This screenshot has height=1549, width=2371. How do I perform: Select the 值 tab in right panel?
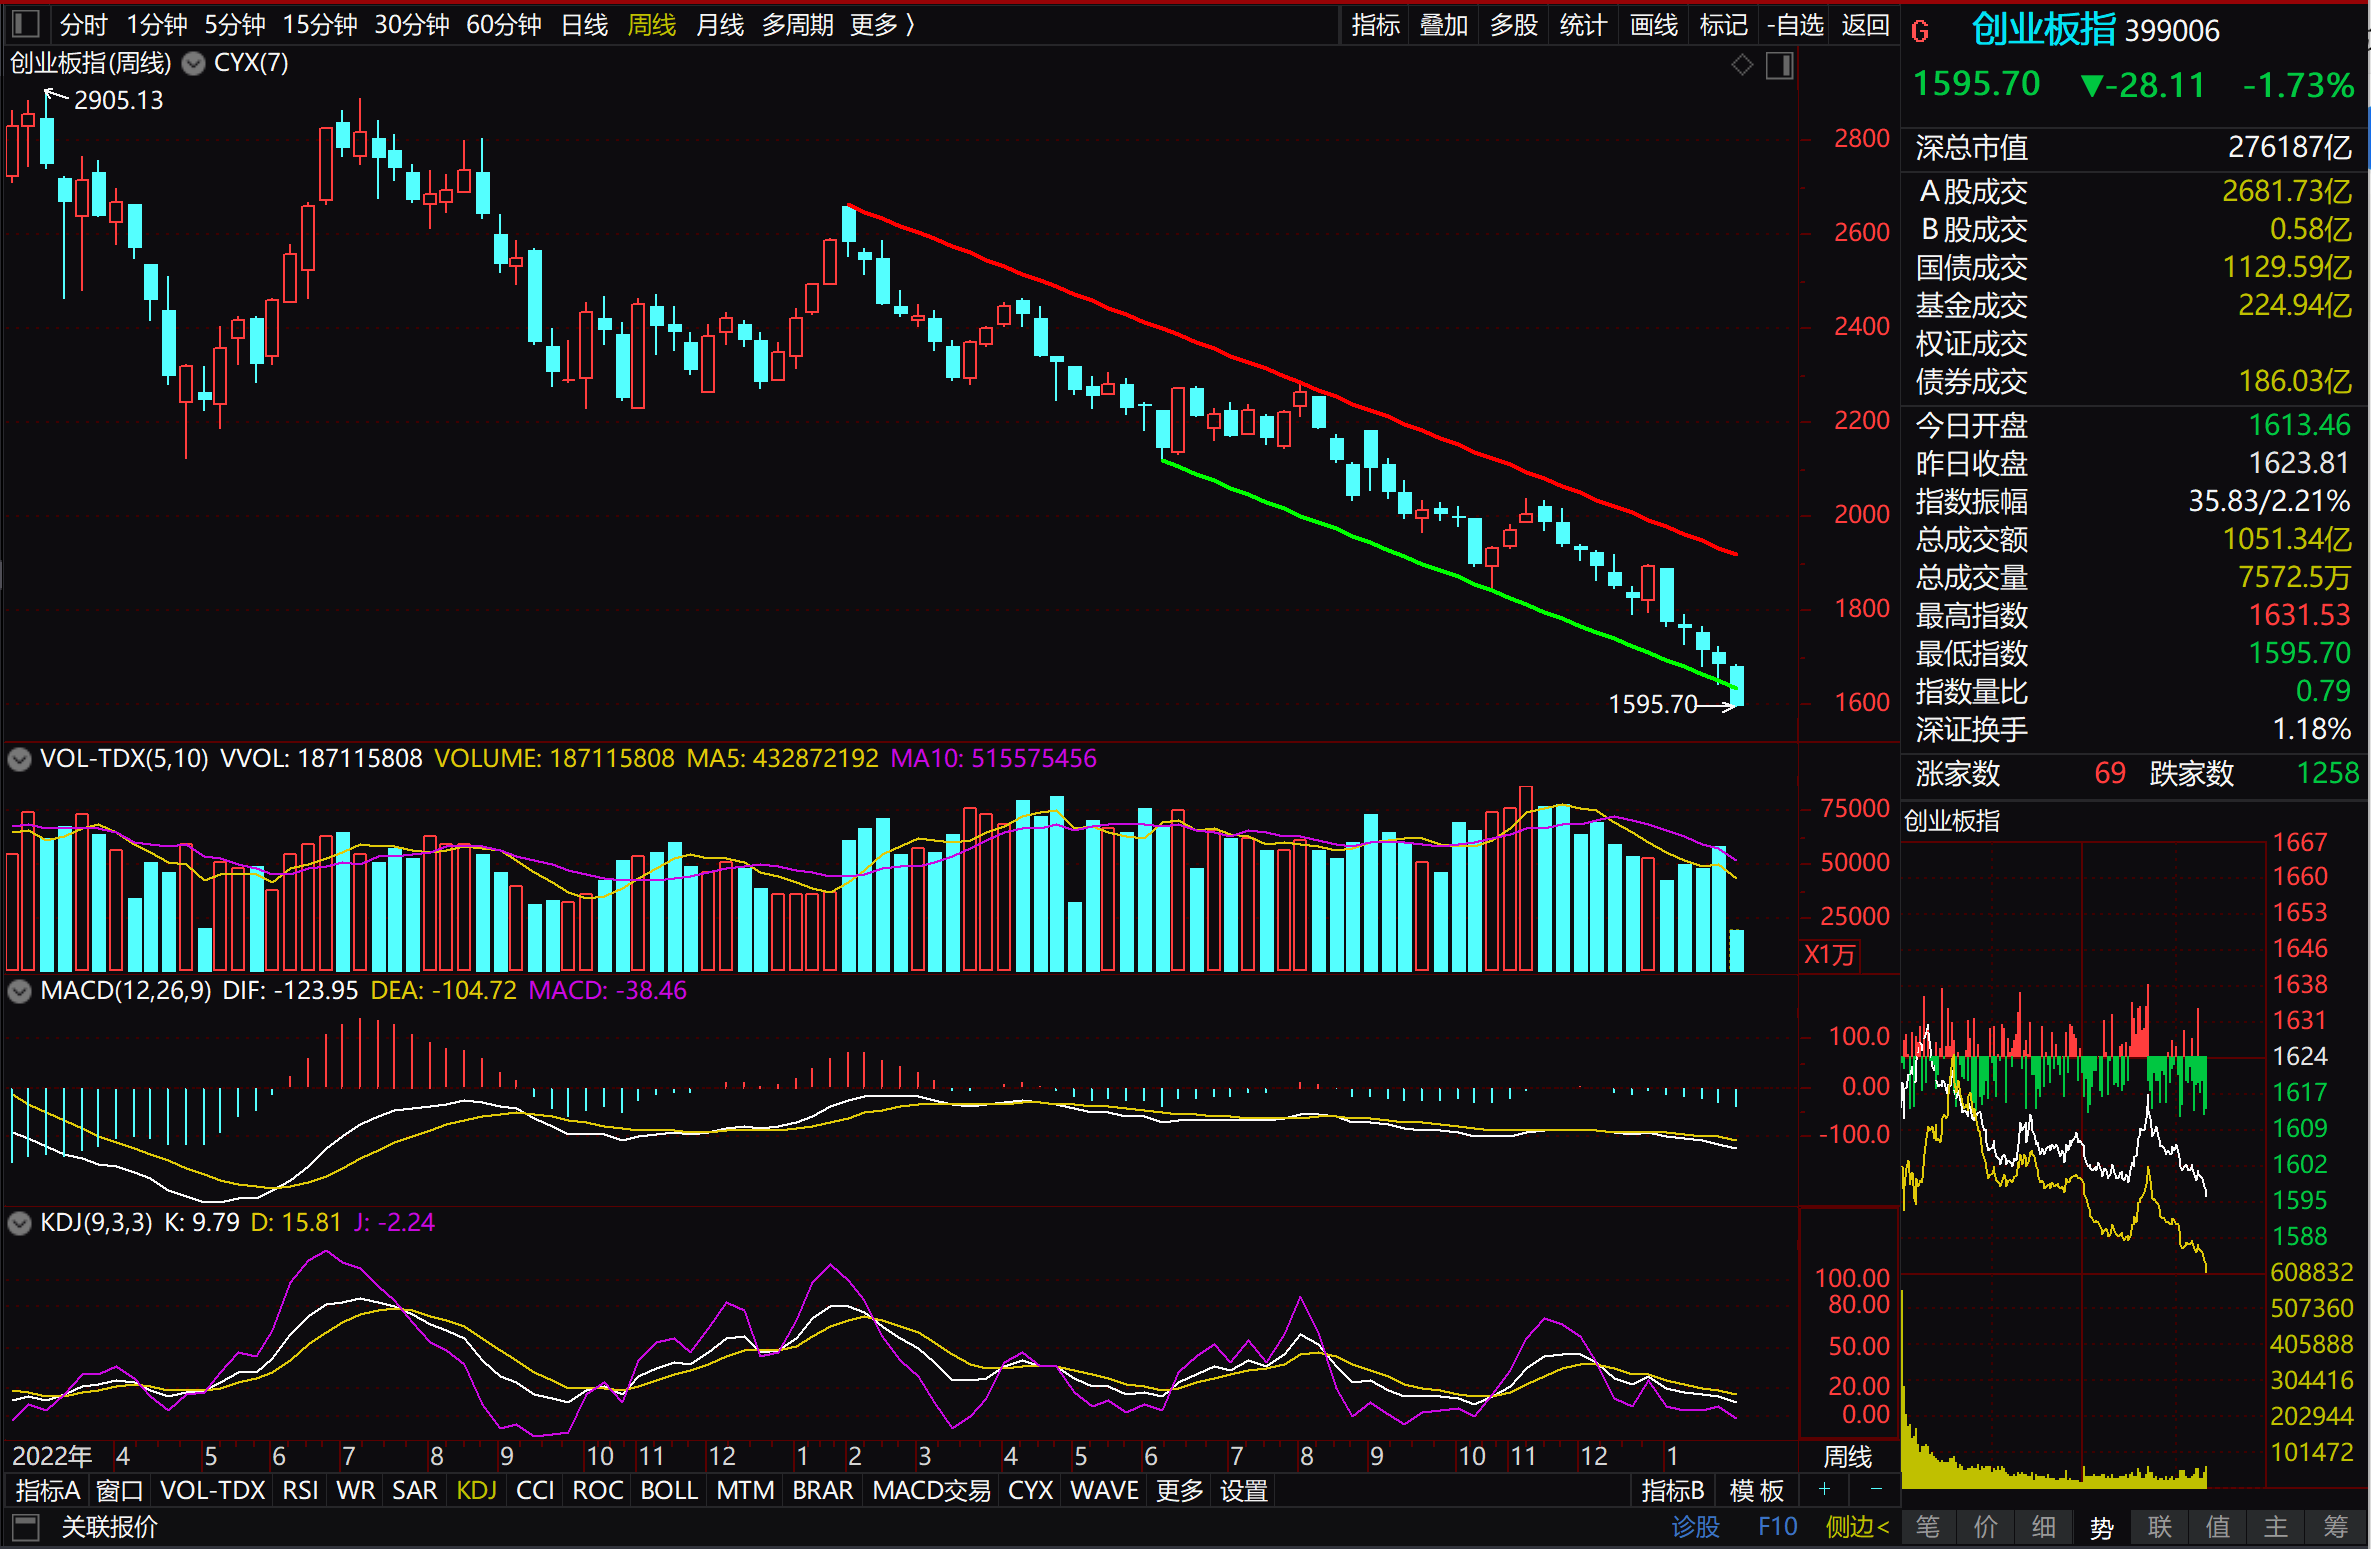tap(2218, 1527)
